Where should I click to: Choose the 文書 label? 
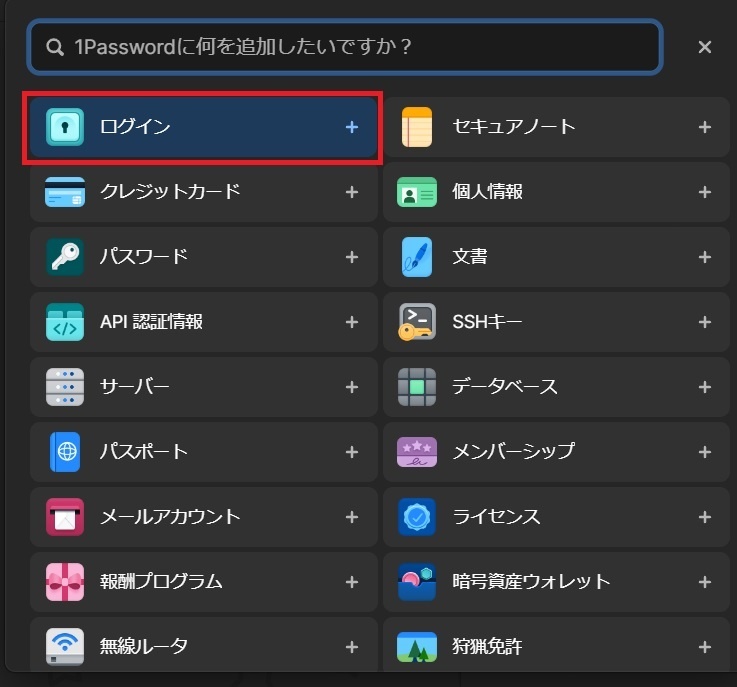pyautogui.click(x=470, y=257)
